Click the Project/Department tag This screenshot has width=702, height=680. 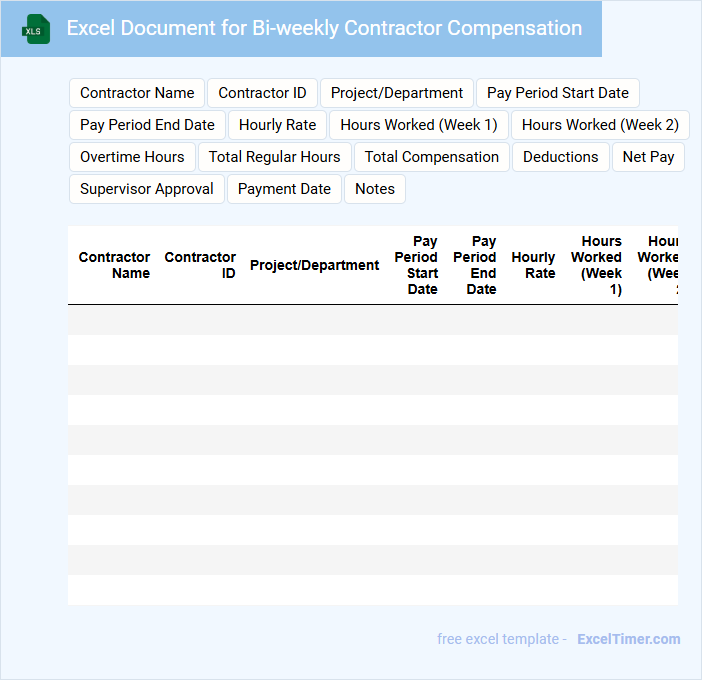397,93
